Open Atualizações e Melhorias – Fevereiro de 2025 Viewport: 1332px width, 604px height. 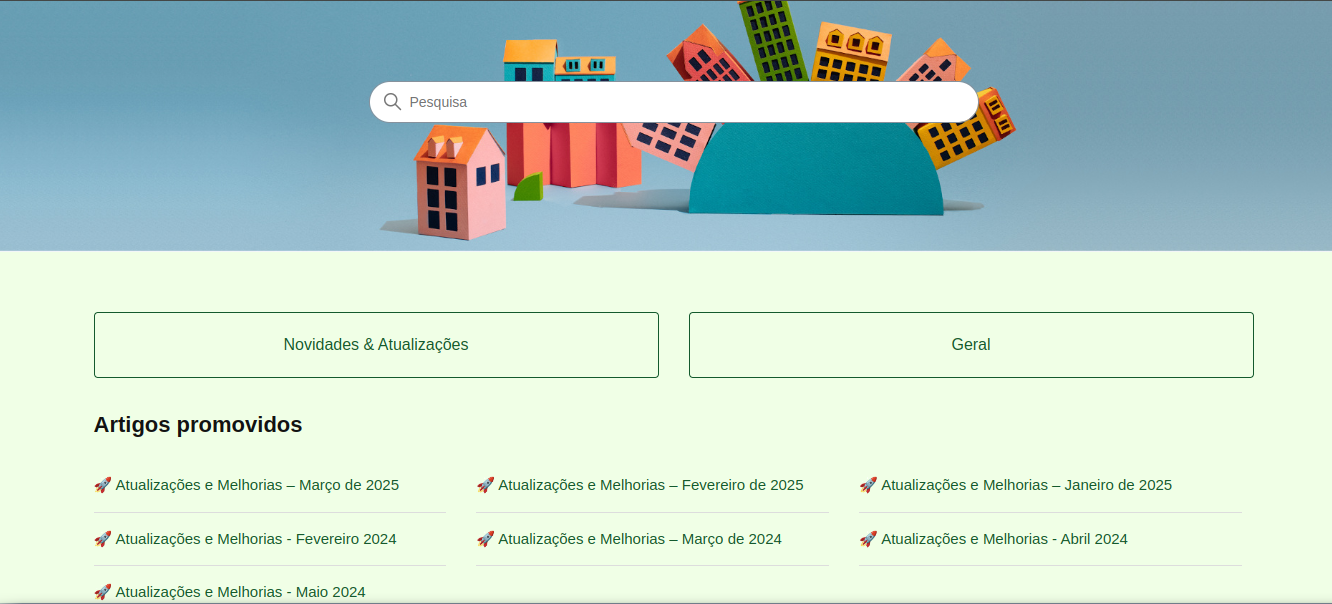[640, 485]
